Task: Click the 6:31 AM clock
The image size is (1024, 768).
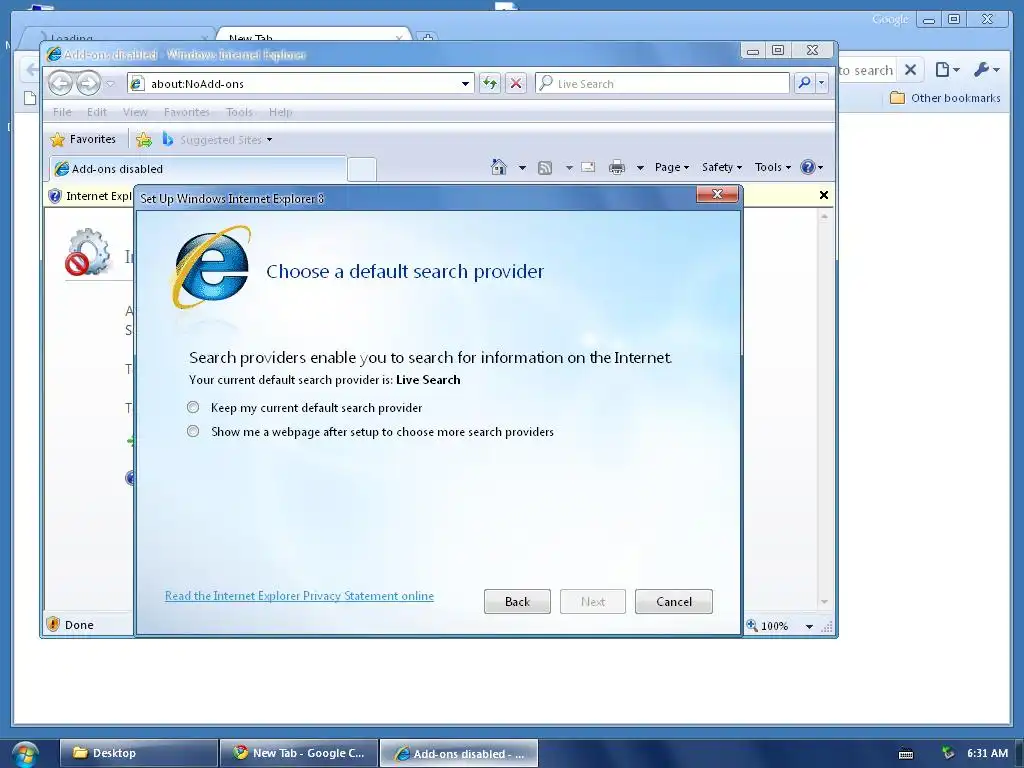Action: (x=987, y=753)
